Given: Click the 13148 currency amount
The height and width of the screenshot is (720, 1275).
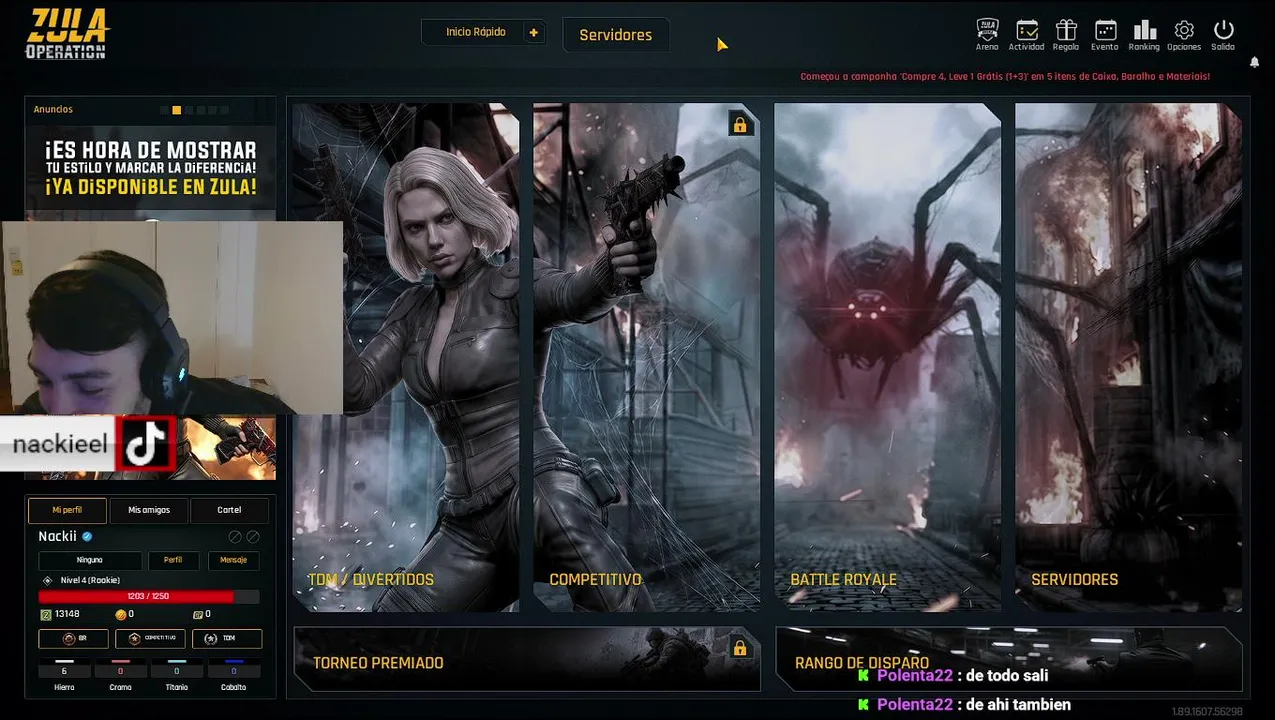Looking at the screenshot, I should coord(67,614).
